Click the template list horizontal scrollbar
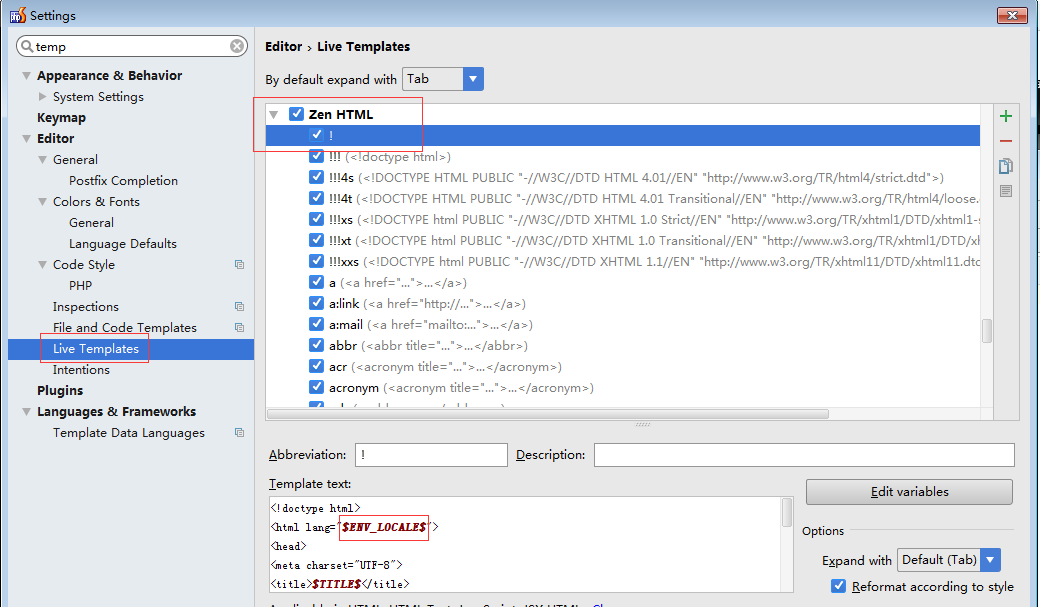Screen dimensions: 1040x607 coord(548,413)
